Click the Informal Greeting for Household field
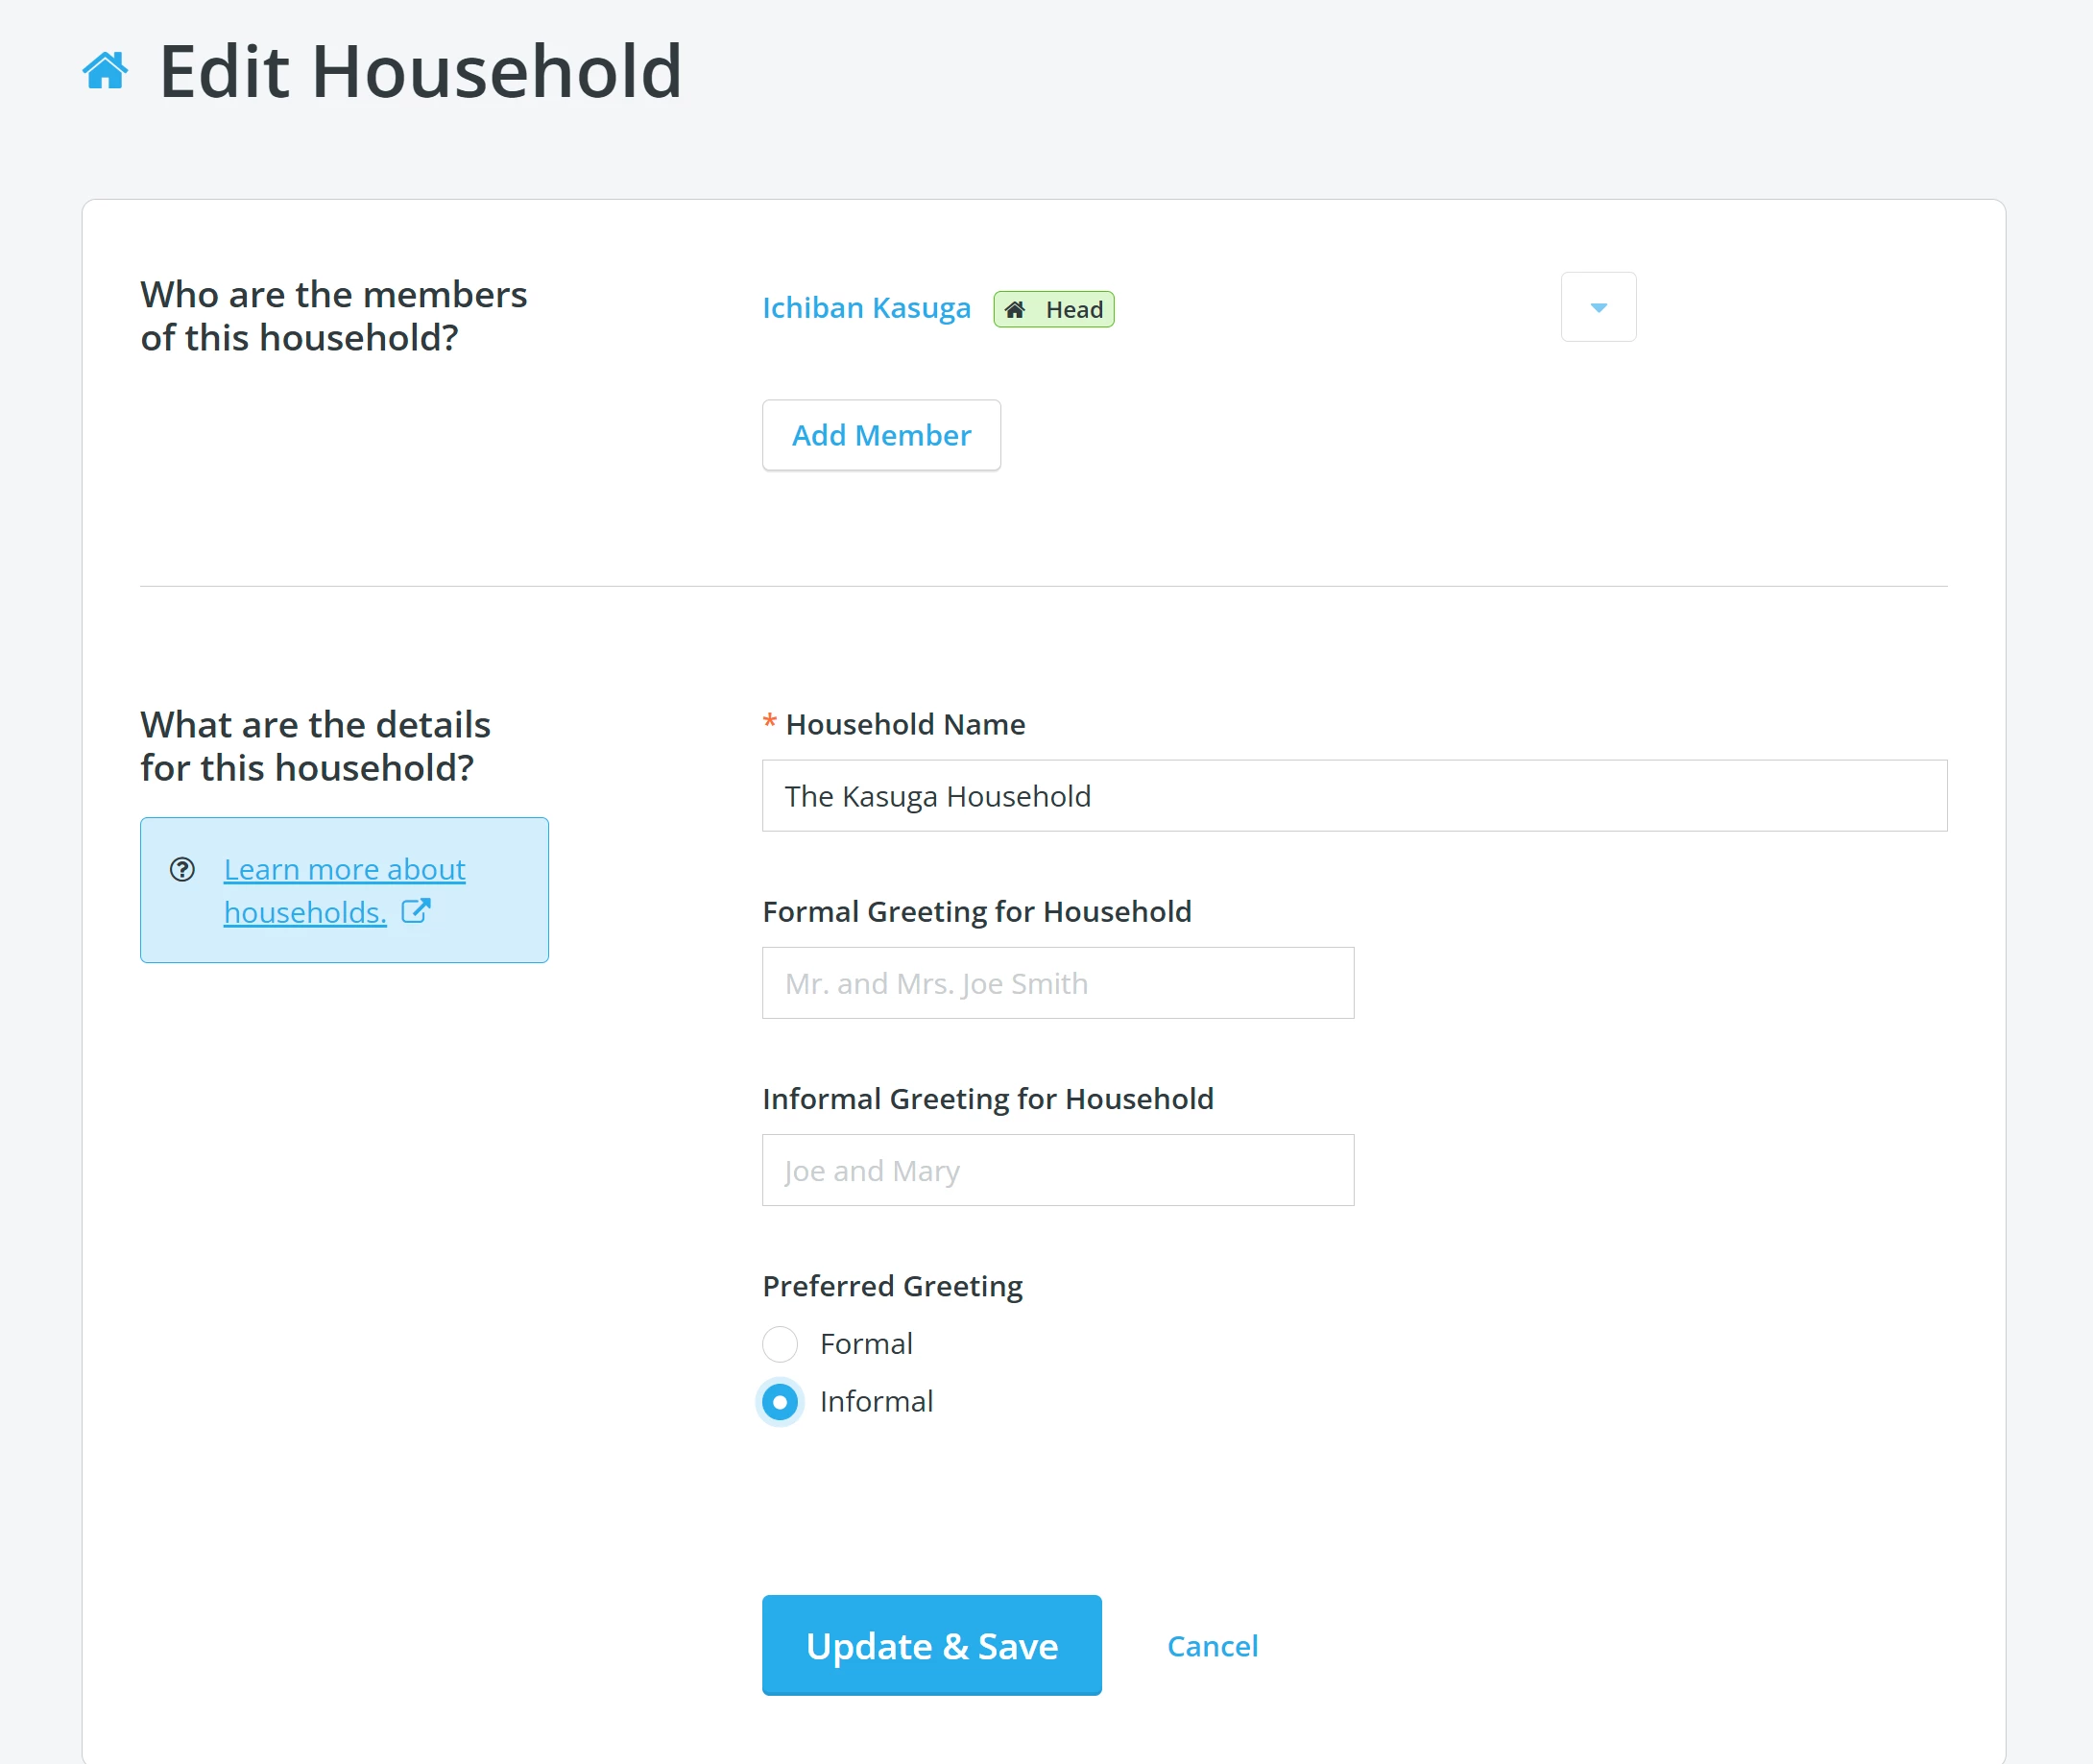Screen dimensions: 2093x1764 coord(1057,1170)
